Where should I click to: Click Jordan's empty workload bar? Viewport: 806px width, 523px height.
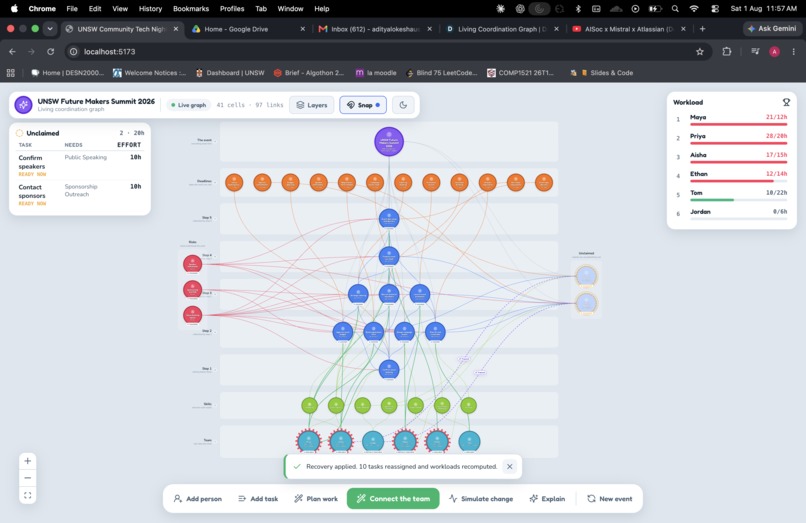coord(738,219)
